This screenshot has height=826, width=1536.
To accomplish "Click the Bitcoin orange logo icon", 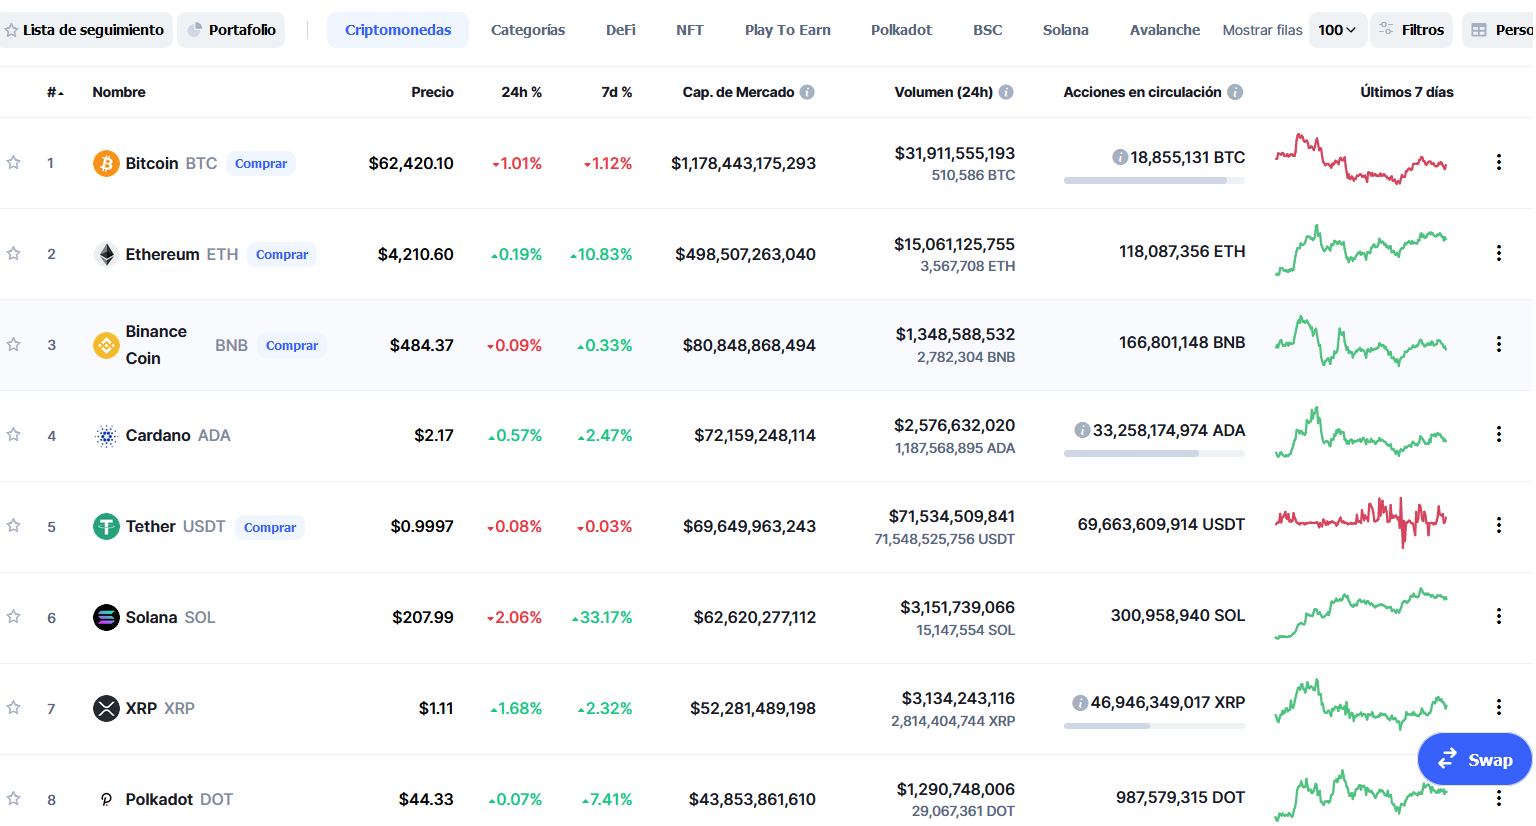I will 106,163.
